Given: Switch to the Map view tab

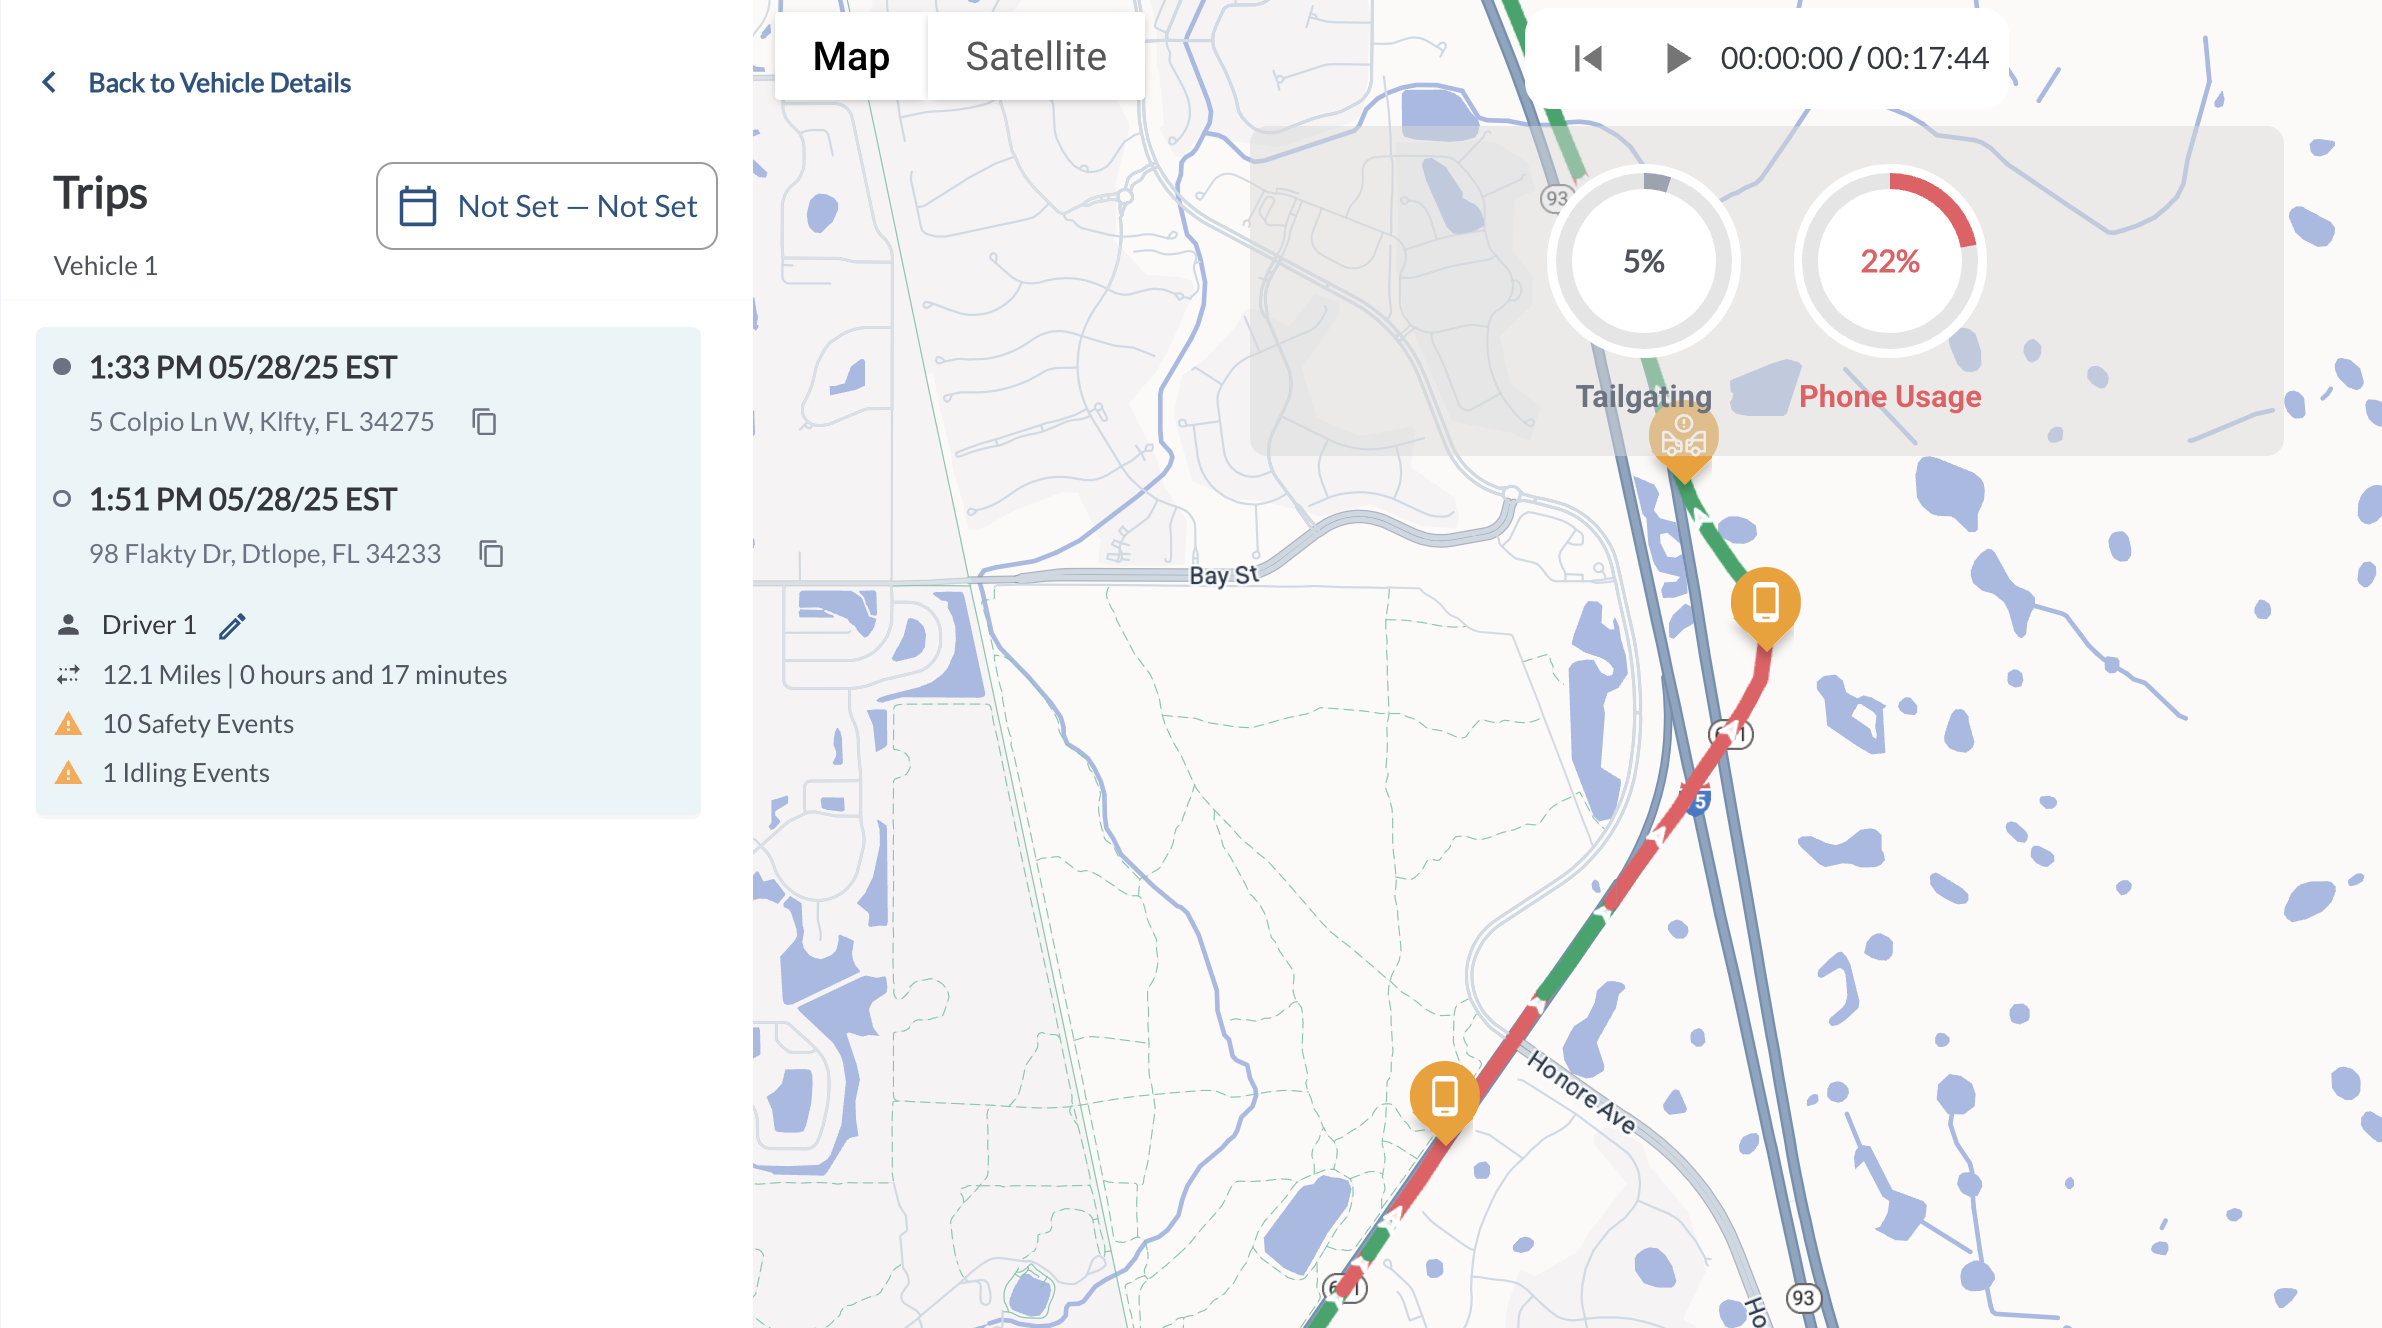Looking at the screenshot, I should click(x=851, y=56).
